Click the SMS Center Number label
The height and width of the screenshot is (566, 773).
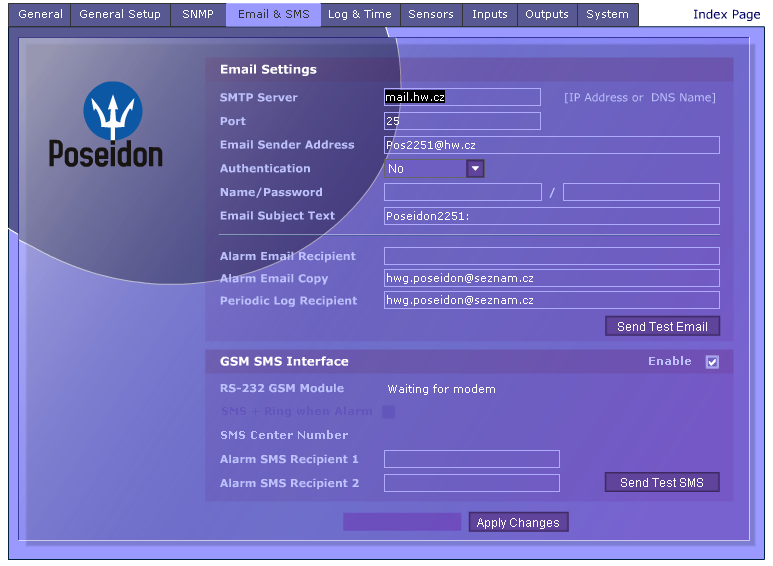pos(284,435)
